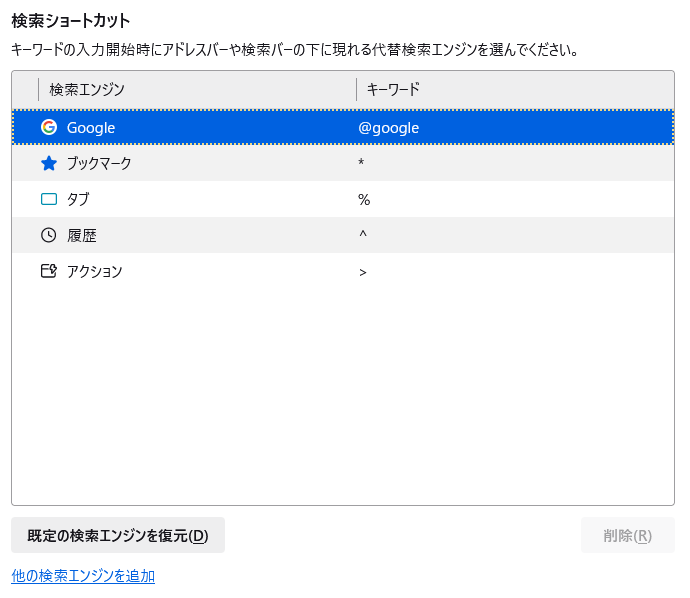This screenshot has height=598, width=690.
Task: Sort by キーワード column header
Action: tap(393, 89)
